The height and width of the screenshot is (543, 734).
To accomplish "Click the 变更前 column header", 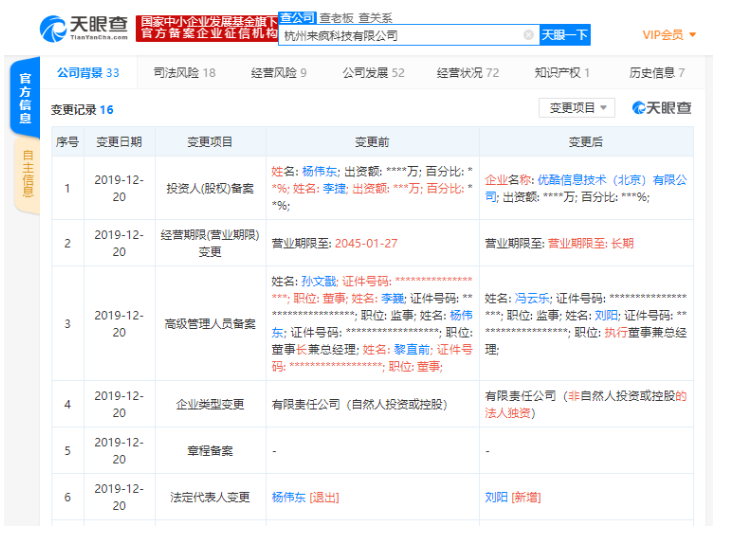I will click(x=372, y=142).
